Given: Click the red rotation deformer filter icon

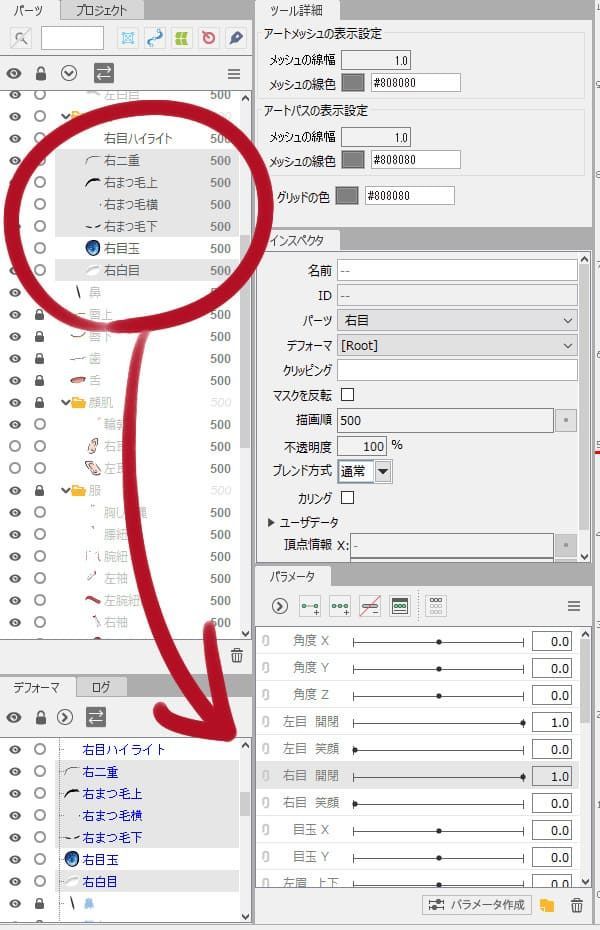Looking at the screenshot, I should click(208, 39).
